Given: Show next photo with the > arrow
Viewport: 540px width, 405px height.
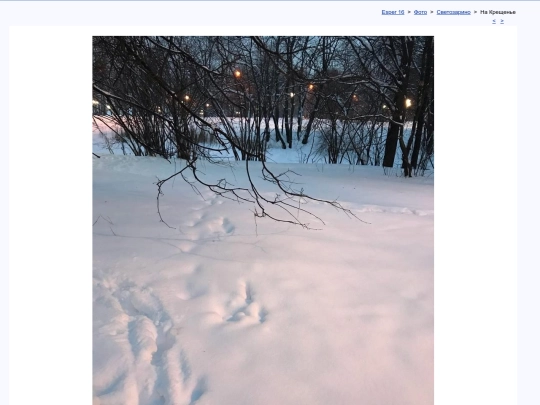Looking at the screenshot, I should 502,21.
